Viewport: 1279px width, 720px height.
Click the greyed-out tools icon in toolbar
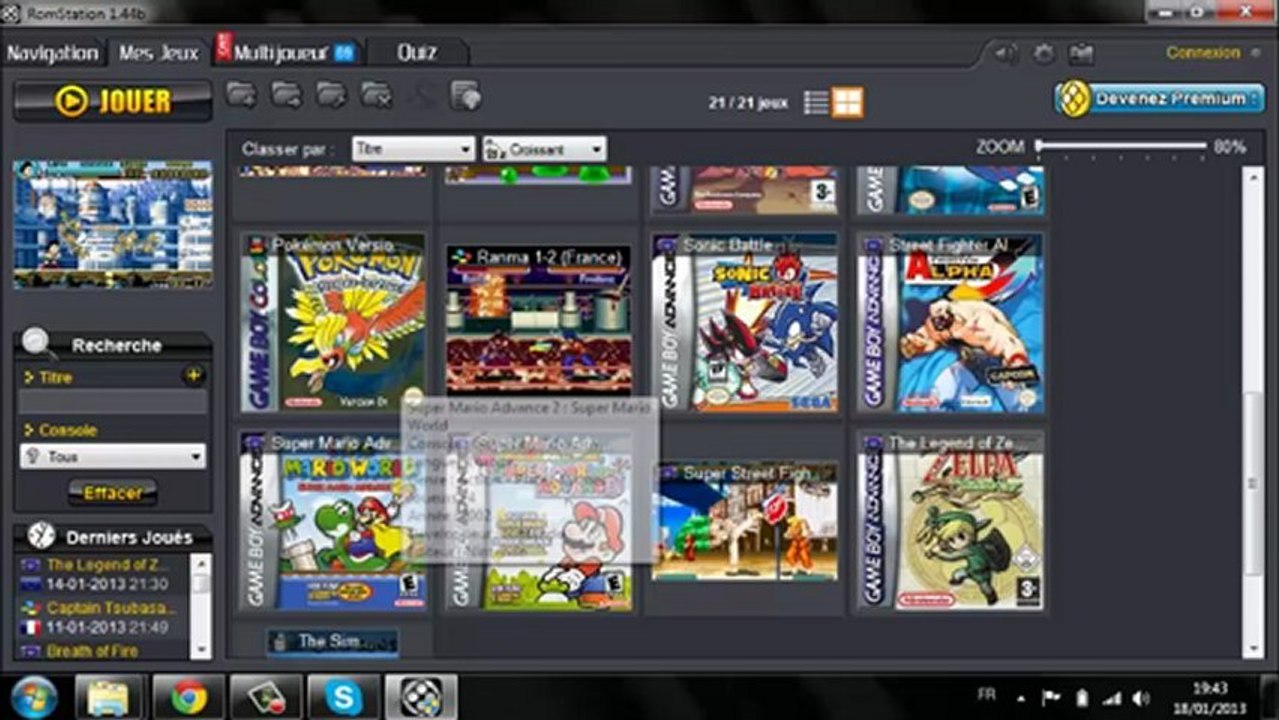[x=422, y=96]
